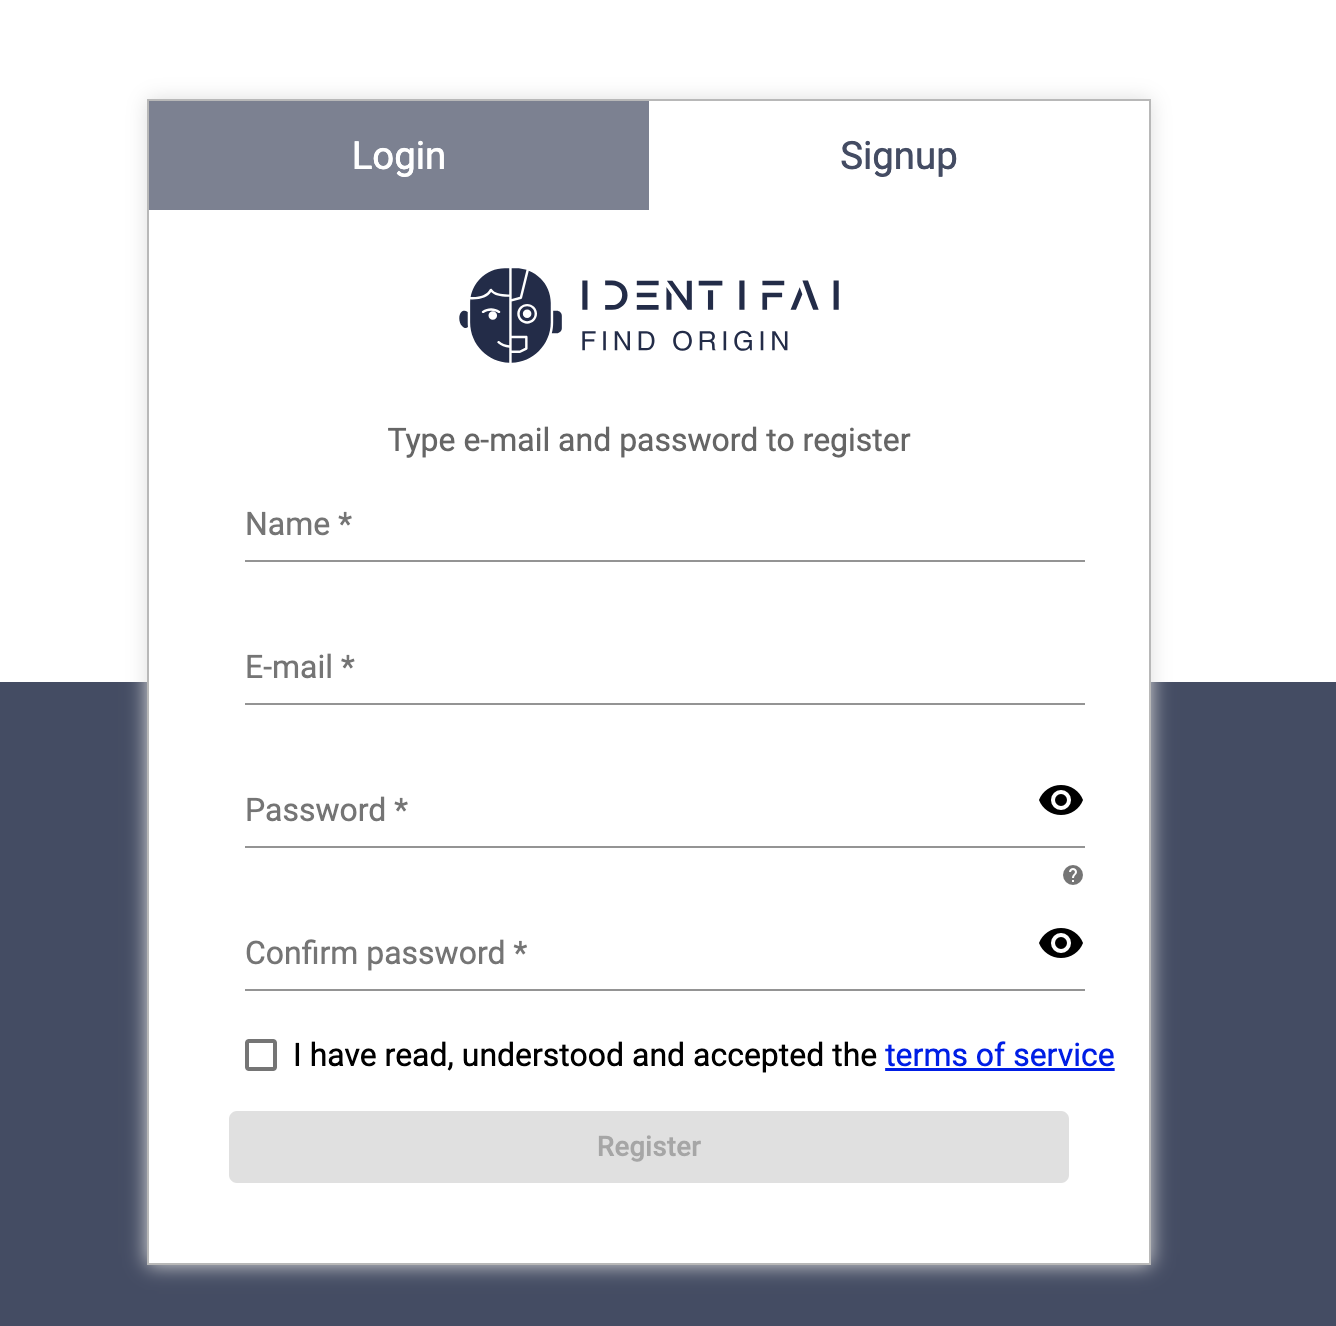Select the FIND ORIGIN tagline logo

tap(686, 341)
